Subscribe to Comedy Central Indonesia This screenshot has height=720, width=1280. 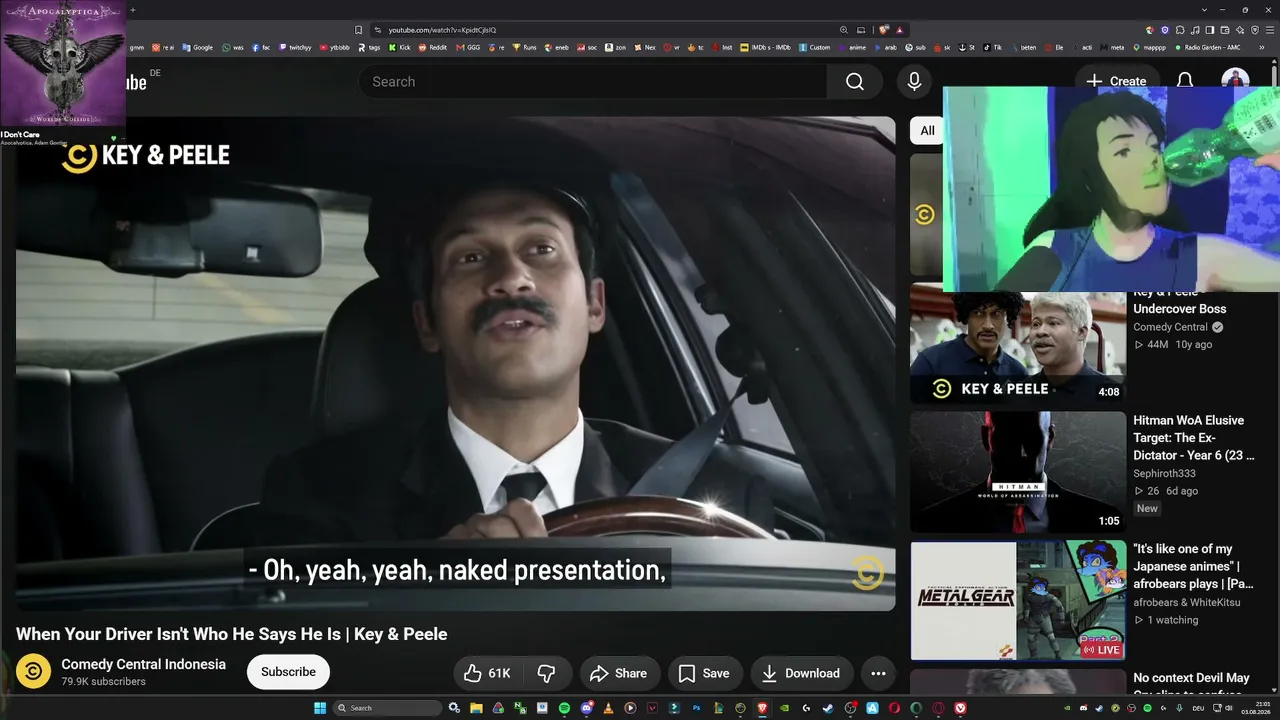click(288, 672)
